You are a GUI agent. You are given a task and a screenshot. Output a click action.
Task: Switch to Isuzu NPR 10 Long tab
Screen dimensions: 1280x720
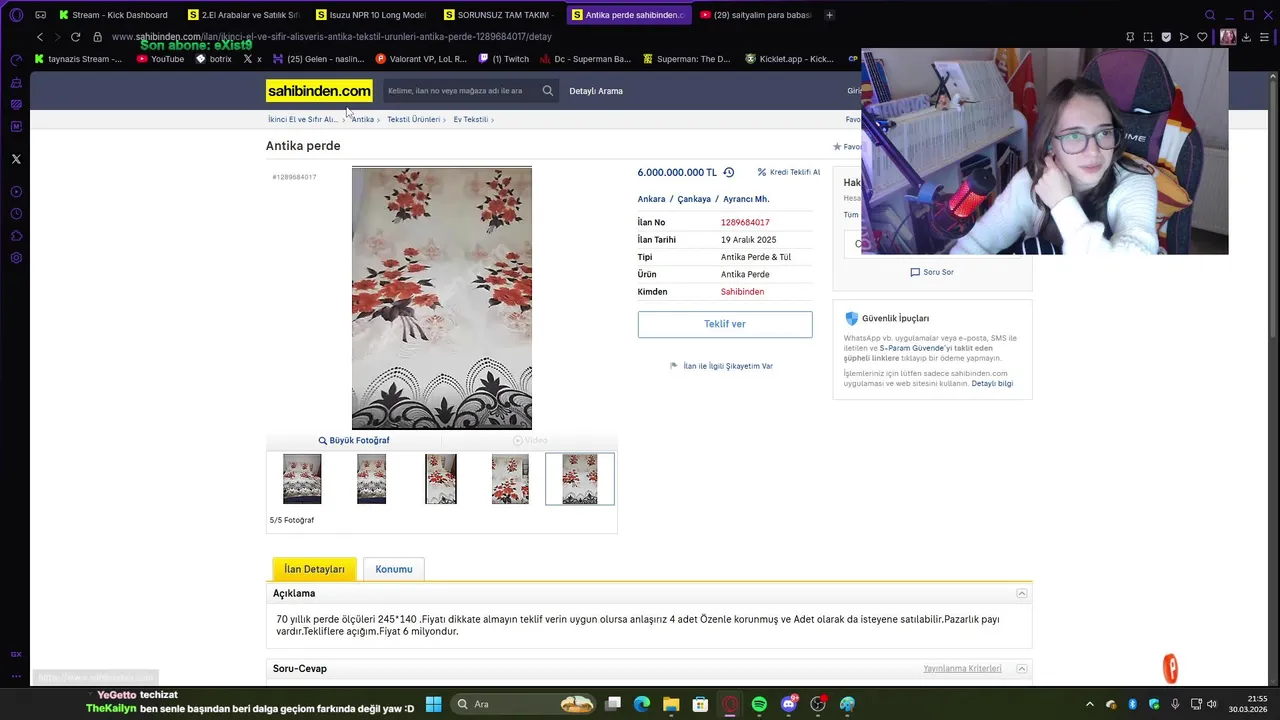click(371, 15)
